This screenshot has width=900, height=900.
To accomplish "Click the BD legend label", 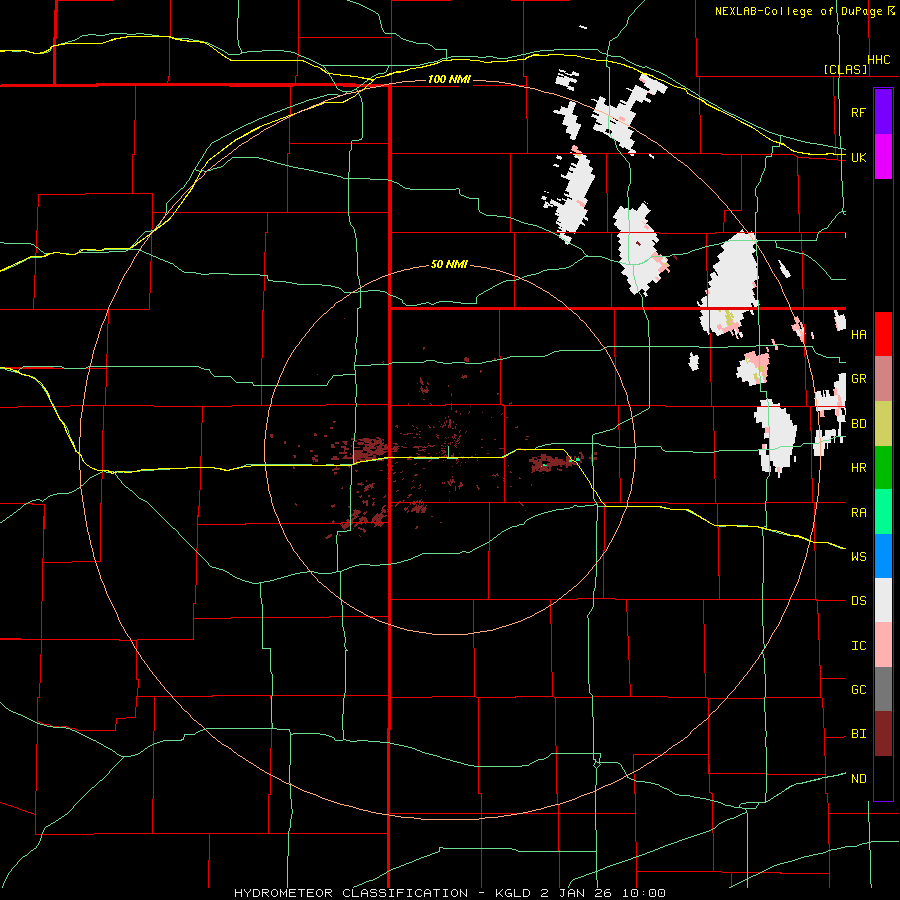I will (858, 424).
